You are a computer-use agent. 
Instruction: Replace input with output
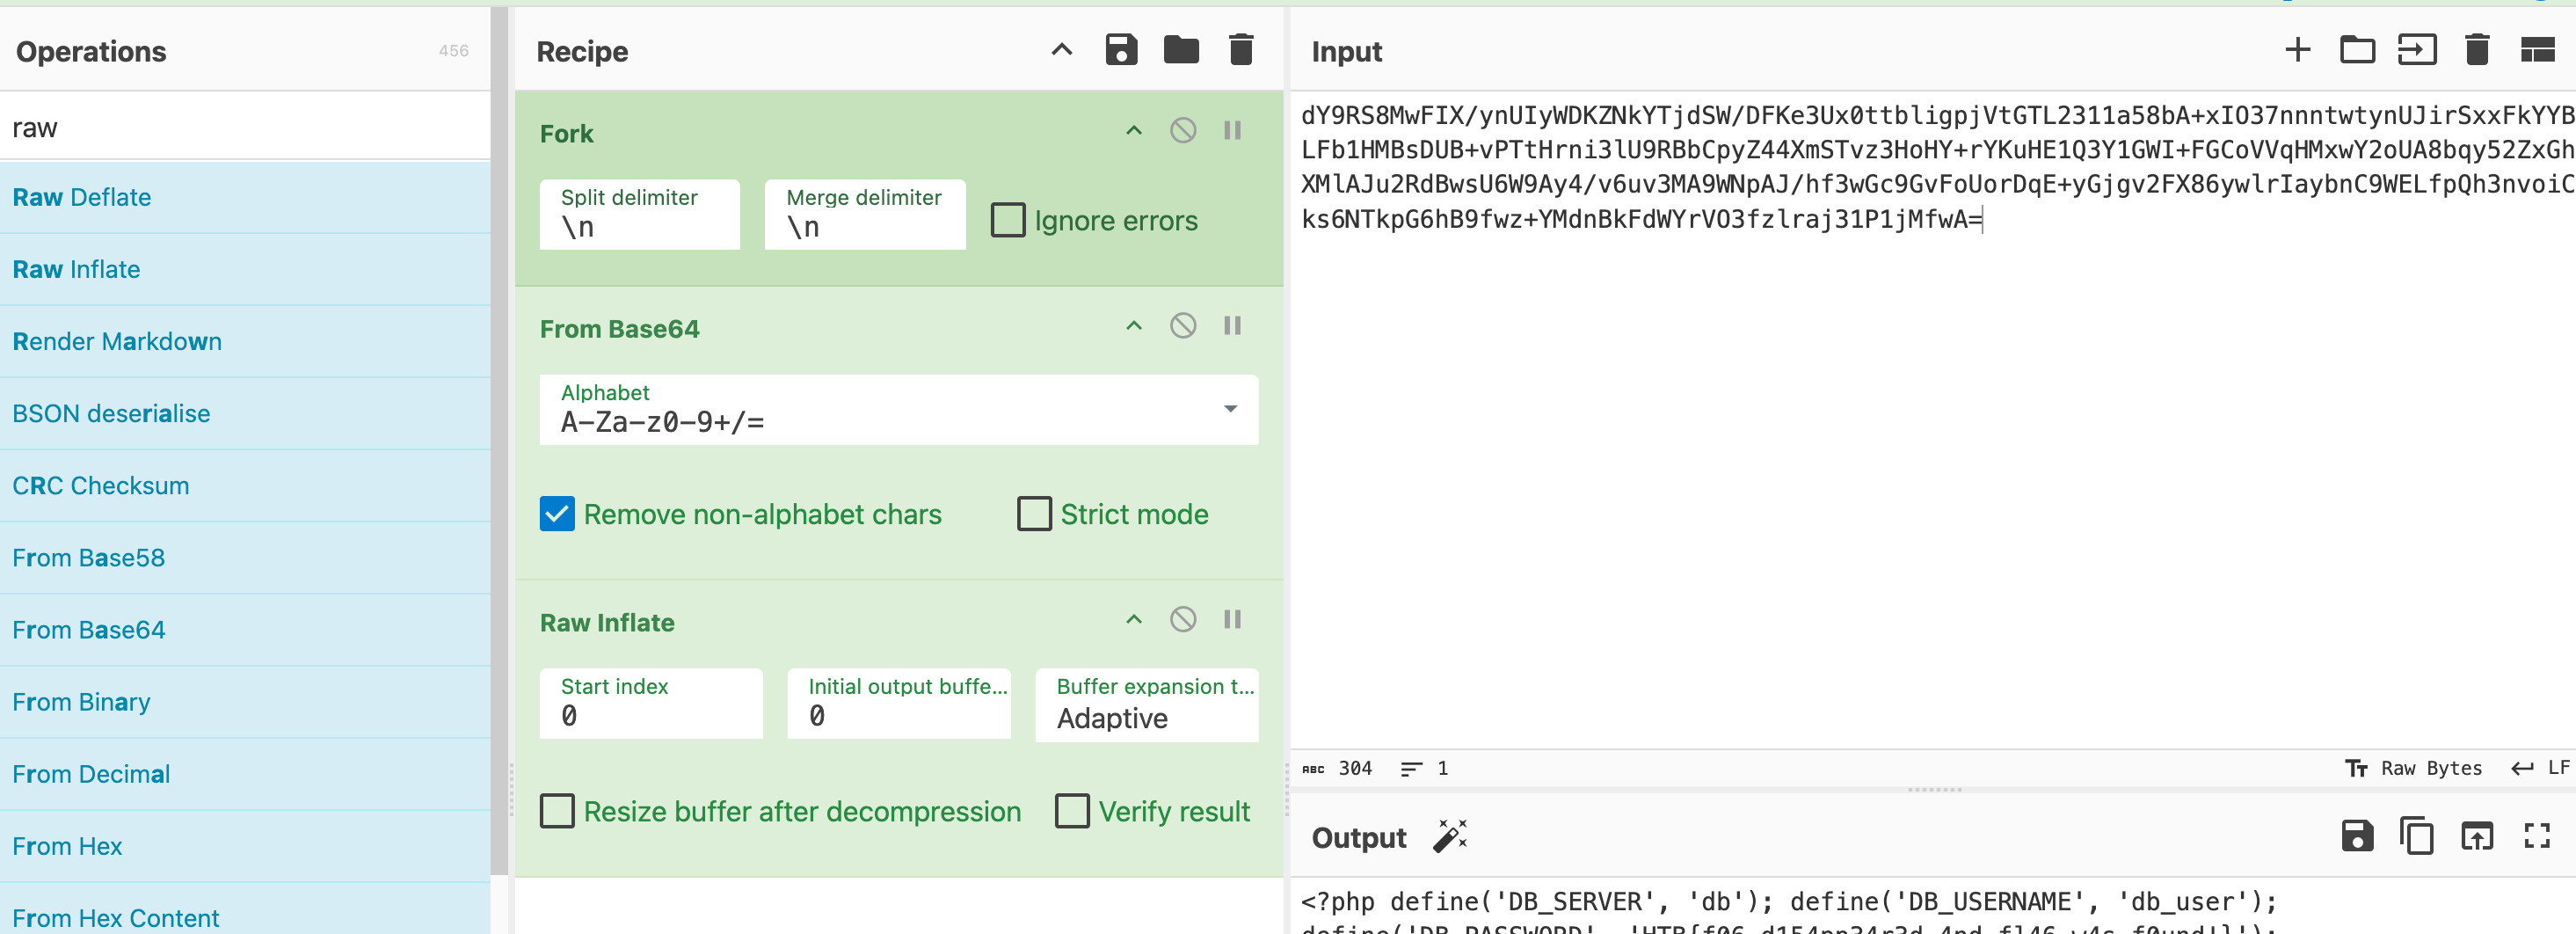(2476, 836)
